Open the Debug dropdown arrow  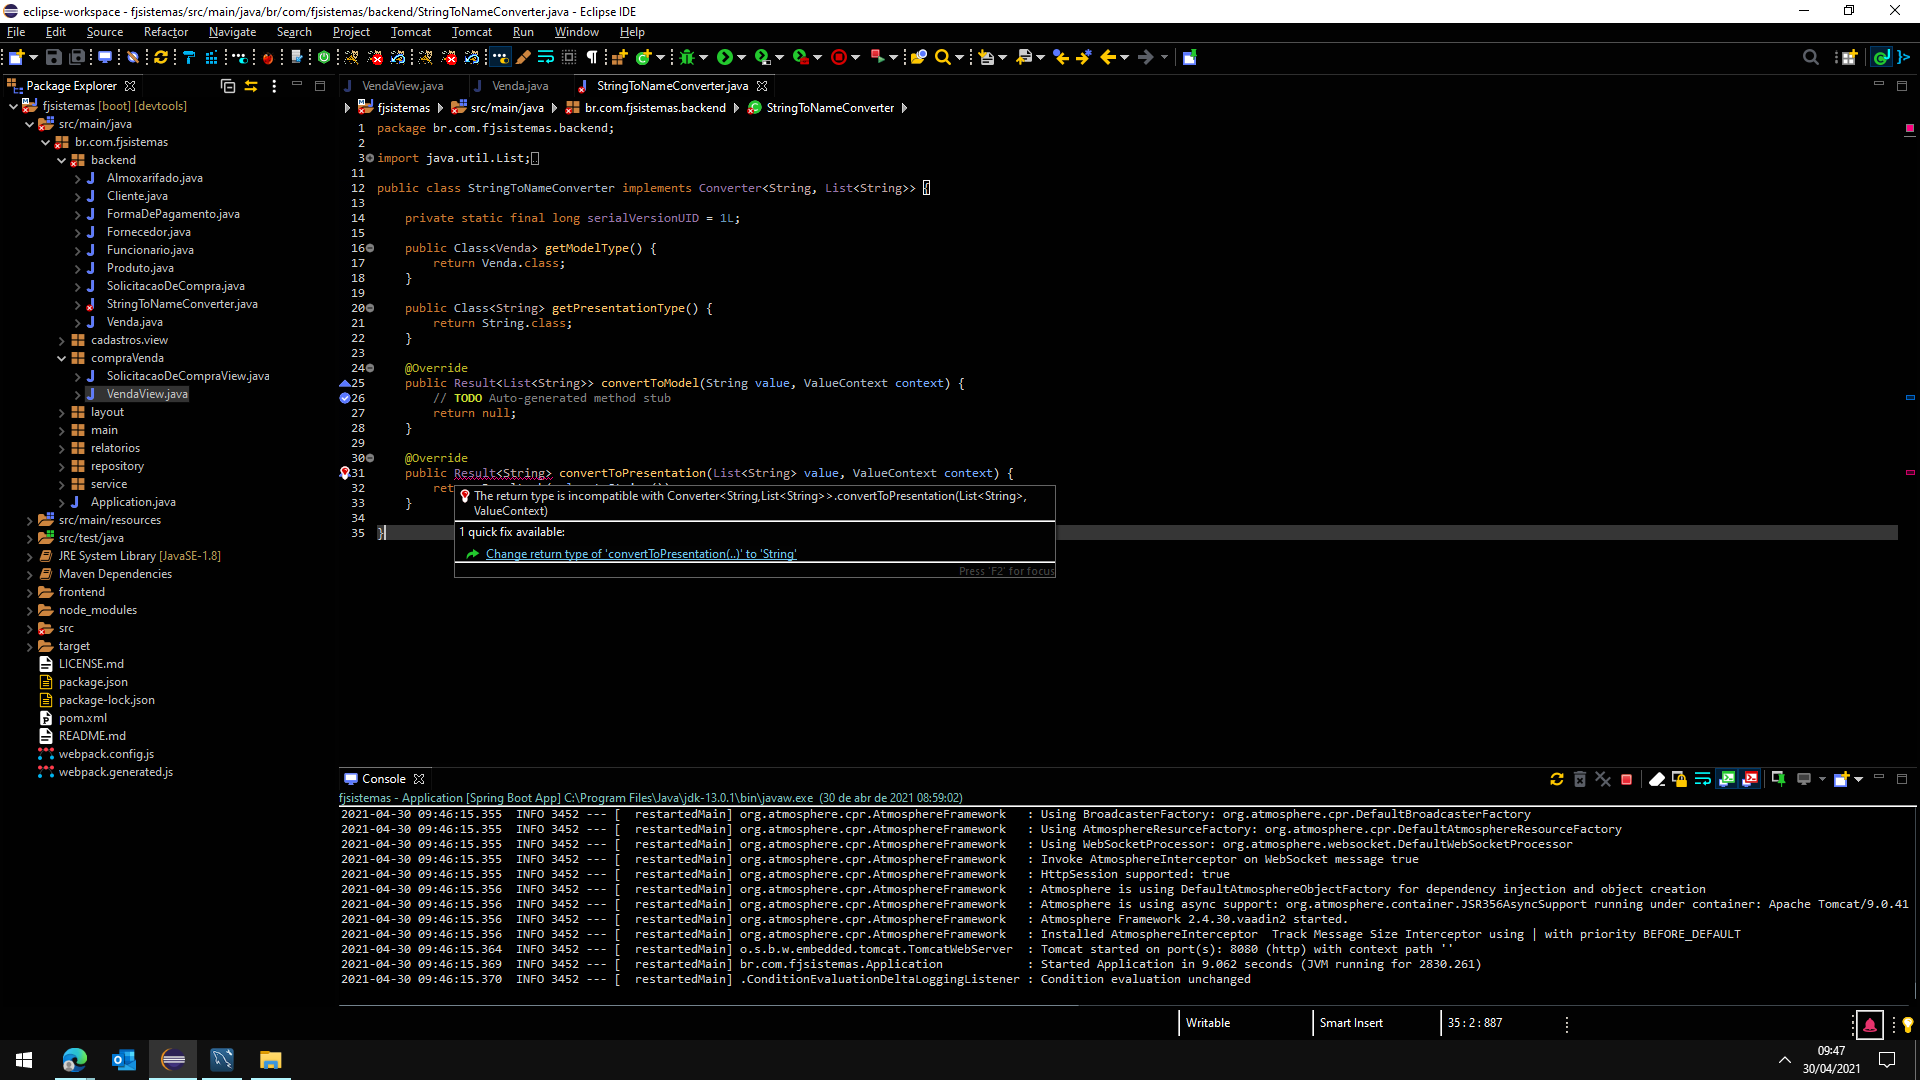(x=704, y=58)
